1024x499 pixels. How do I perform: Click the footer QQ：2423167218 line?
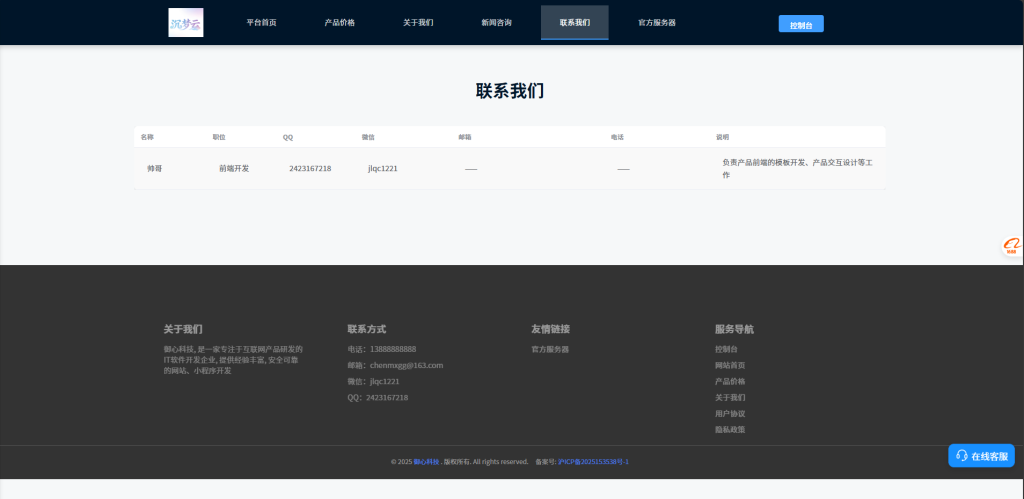coord(378,397)
